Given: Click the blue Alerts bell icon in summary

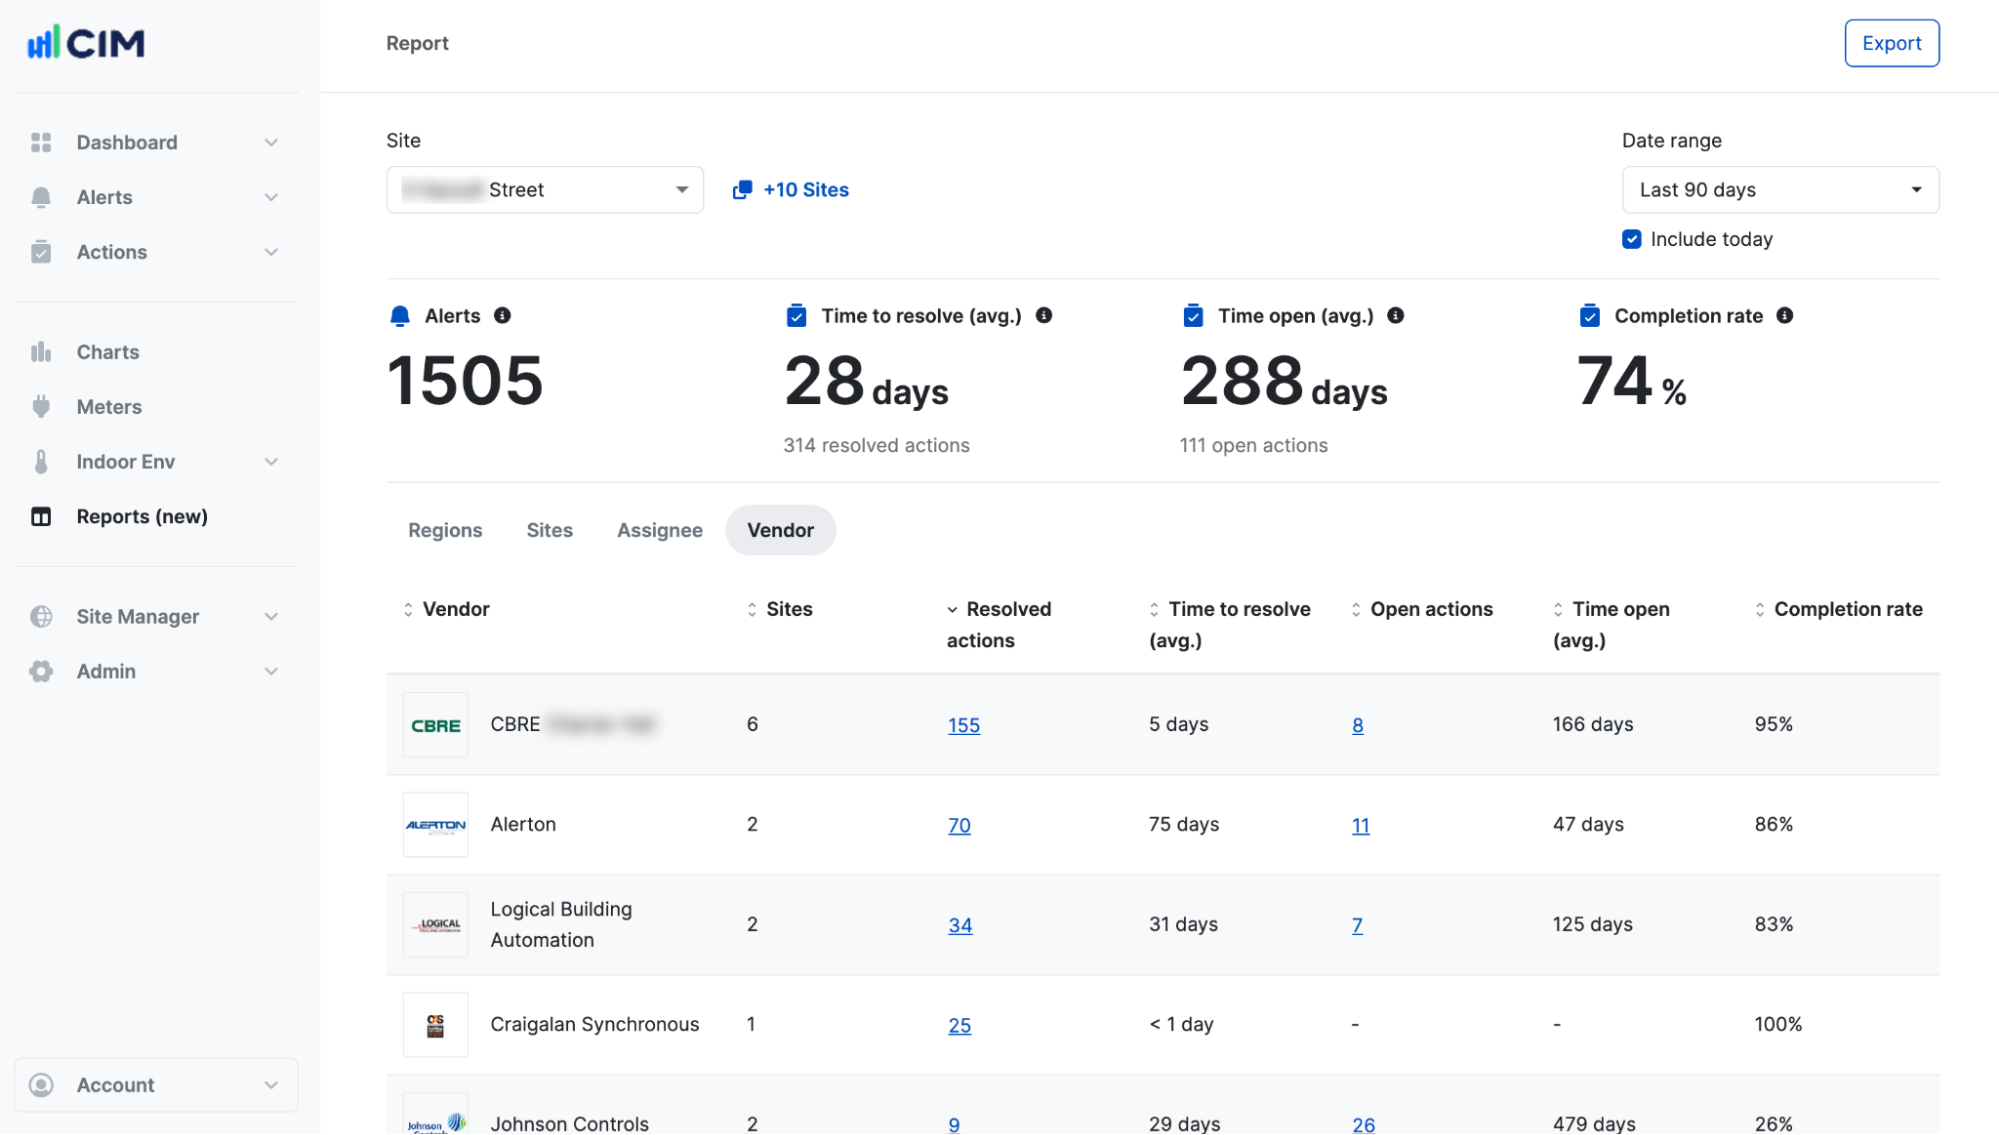Looking at the screenshot, I should pyautogui.click(x=400, y=316).
